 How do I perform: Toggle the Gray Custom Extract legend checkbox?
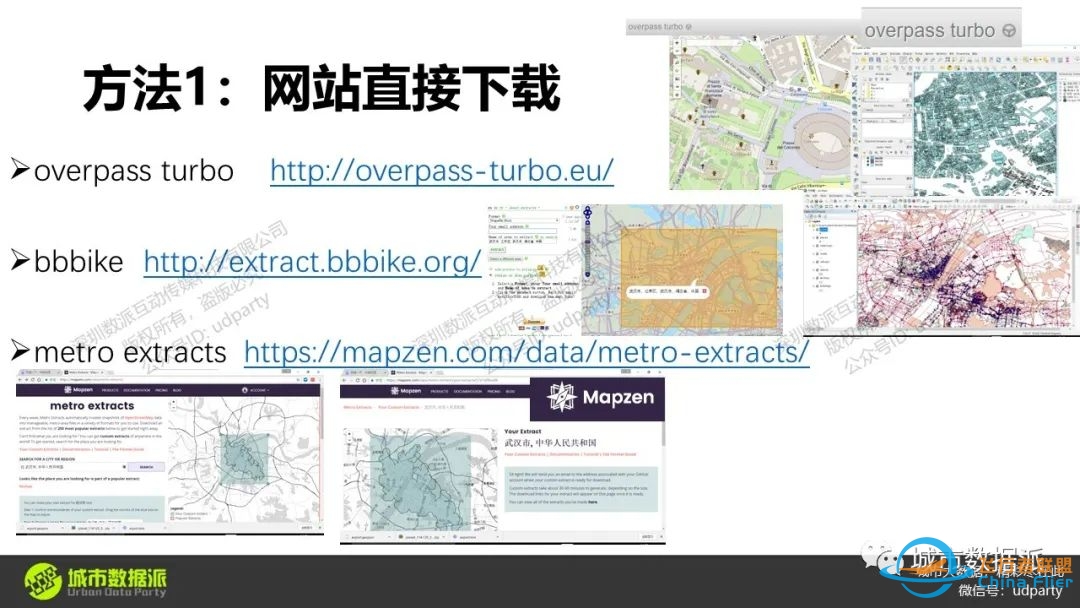point(173,513)
